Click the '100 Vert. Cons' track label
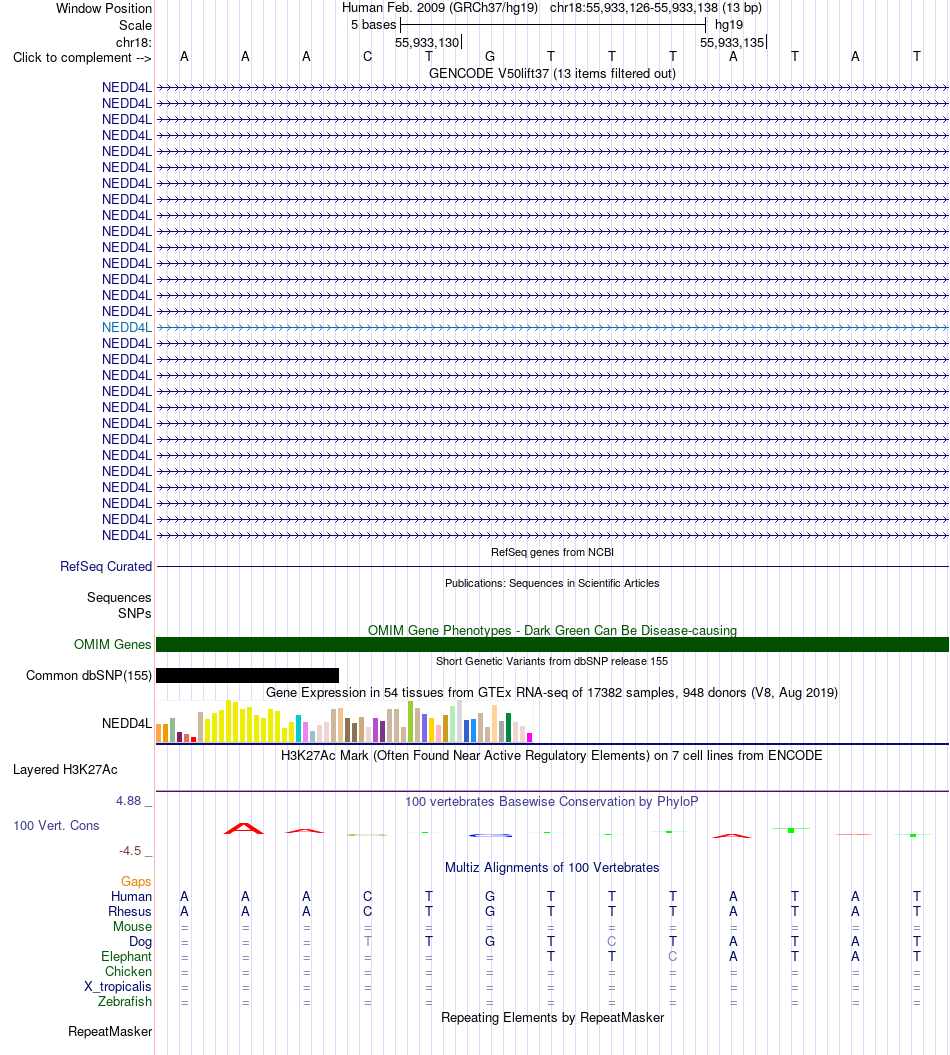This screenshot has width=950, height=1055. pyautogui.click(x=57, y=826)
